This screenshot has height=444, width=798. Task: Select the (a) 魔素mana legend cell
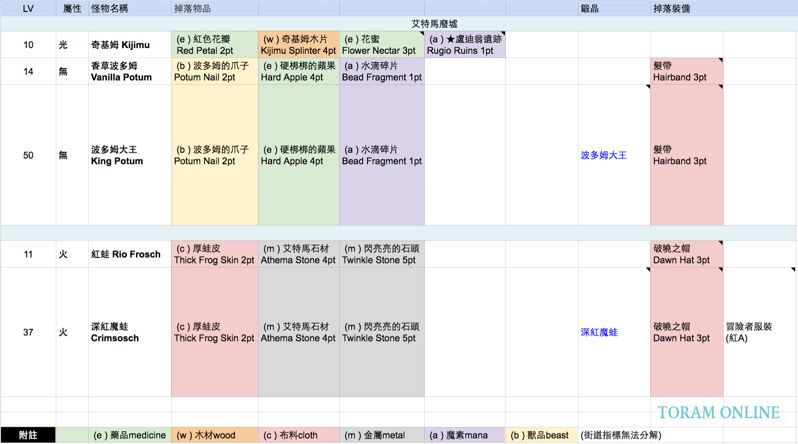pos(465,435)
